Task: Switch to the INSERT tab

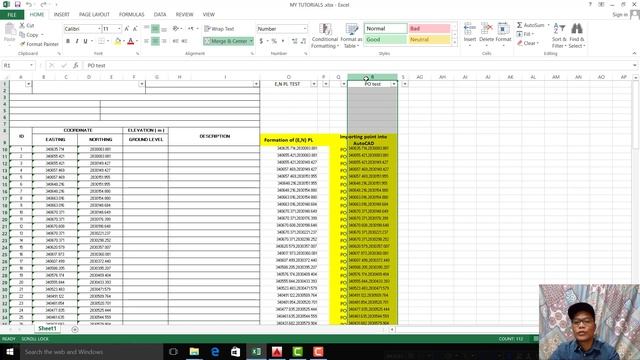Action: (62, 14)
